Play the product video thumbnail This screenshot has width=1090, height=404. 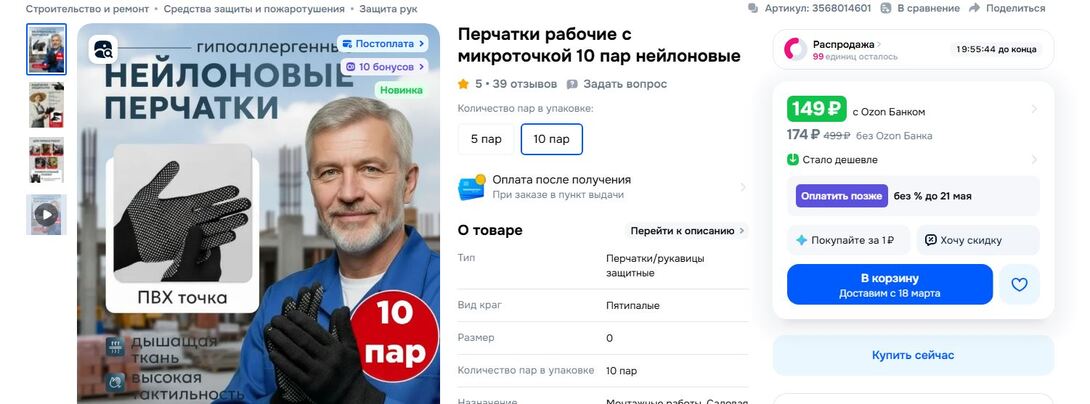pyautogui.click(x=47, y=214)
